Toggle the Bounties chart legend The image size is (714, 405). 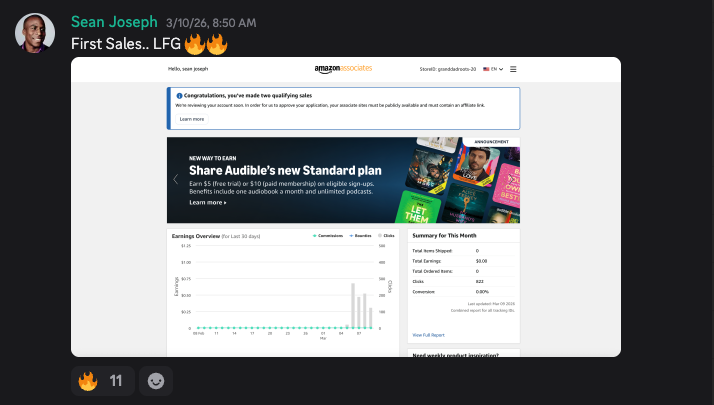click(x=360, y=236)
